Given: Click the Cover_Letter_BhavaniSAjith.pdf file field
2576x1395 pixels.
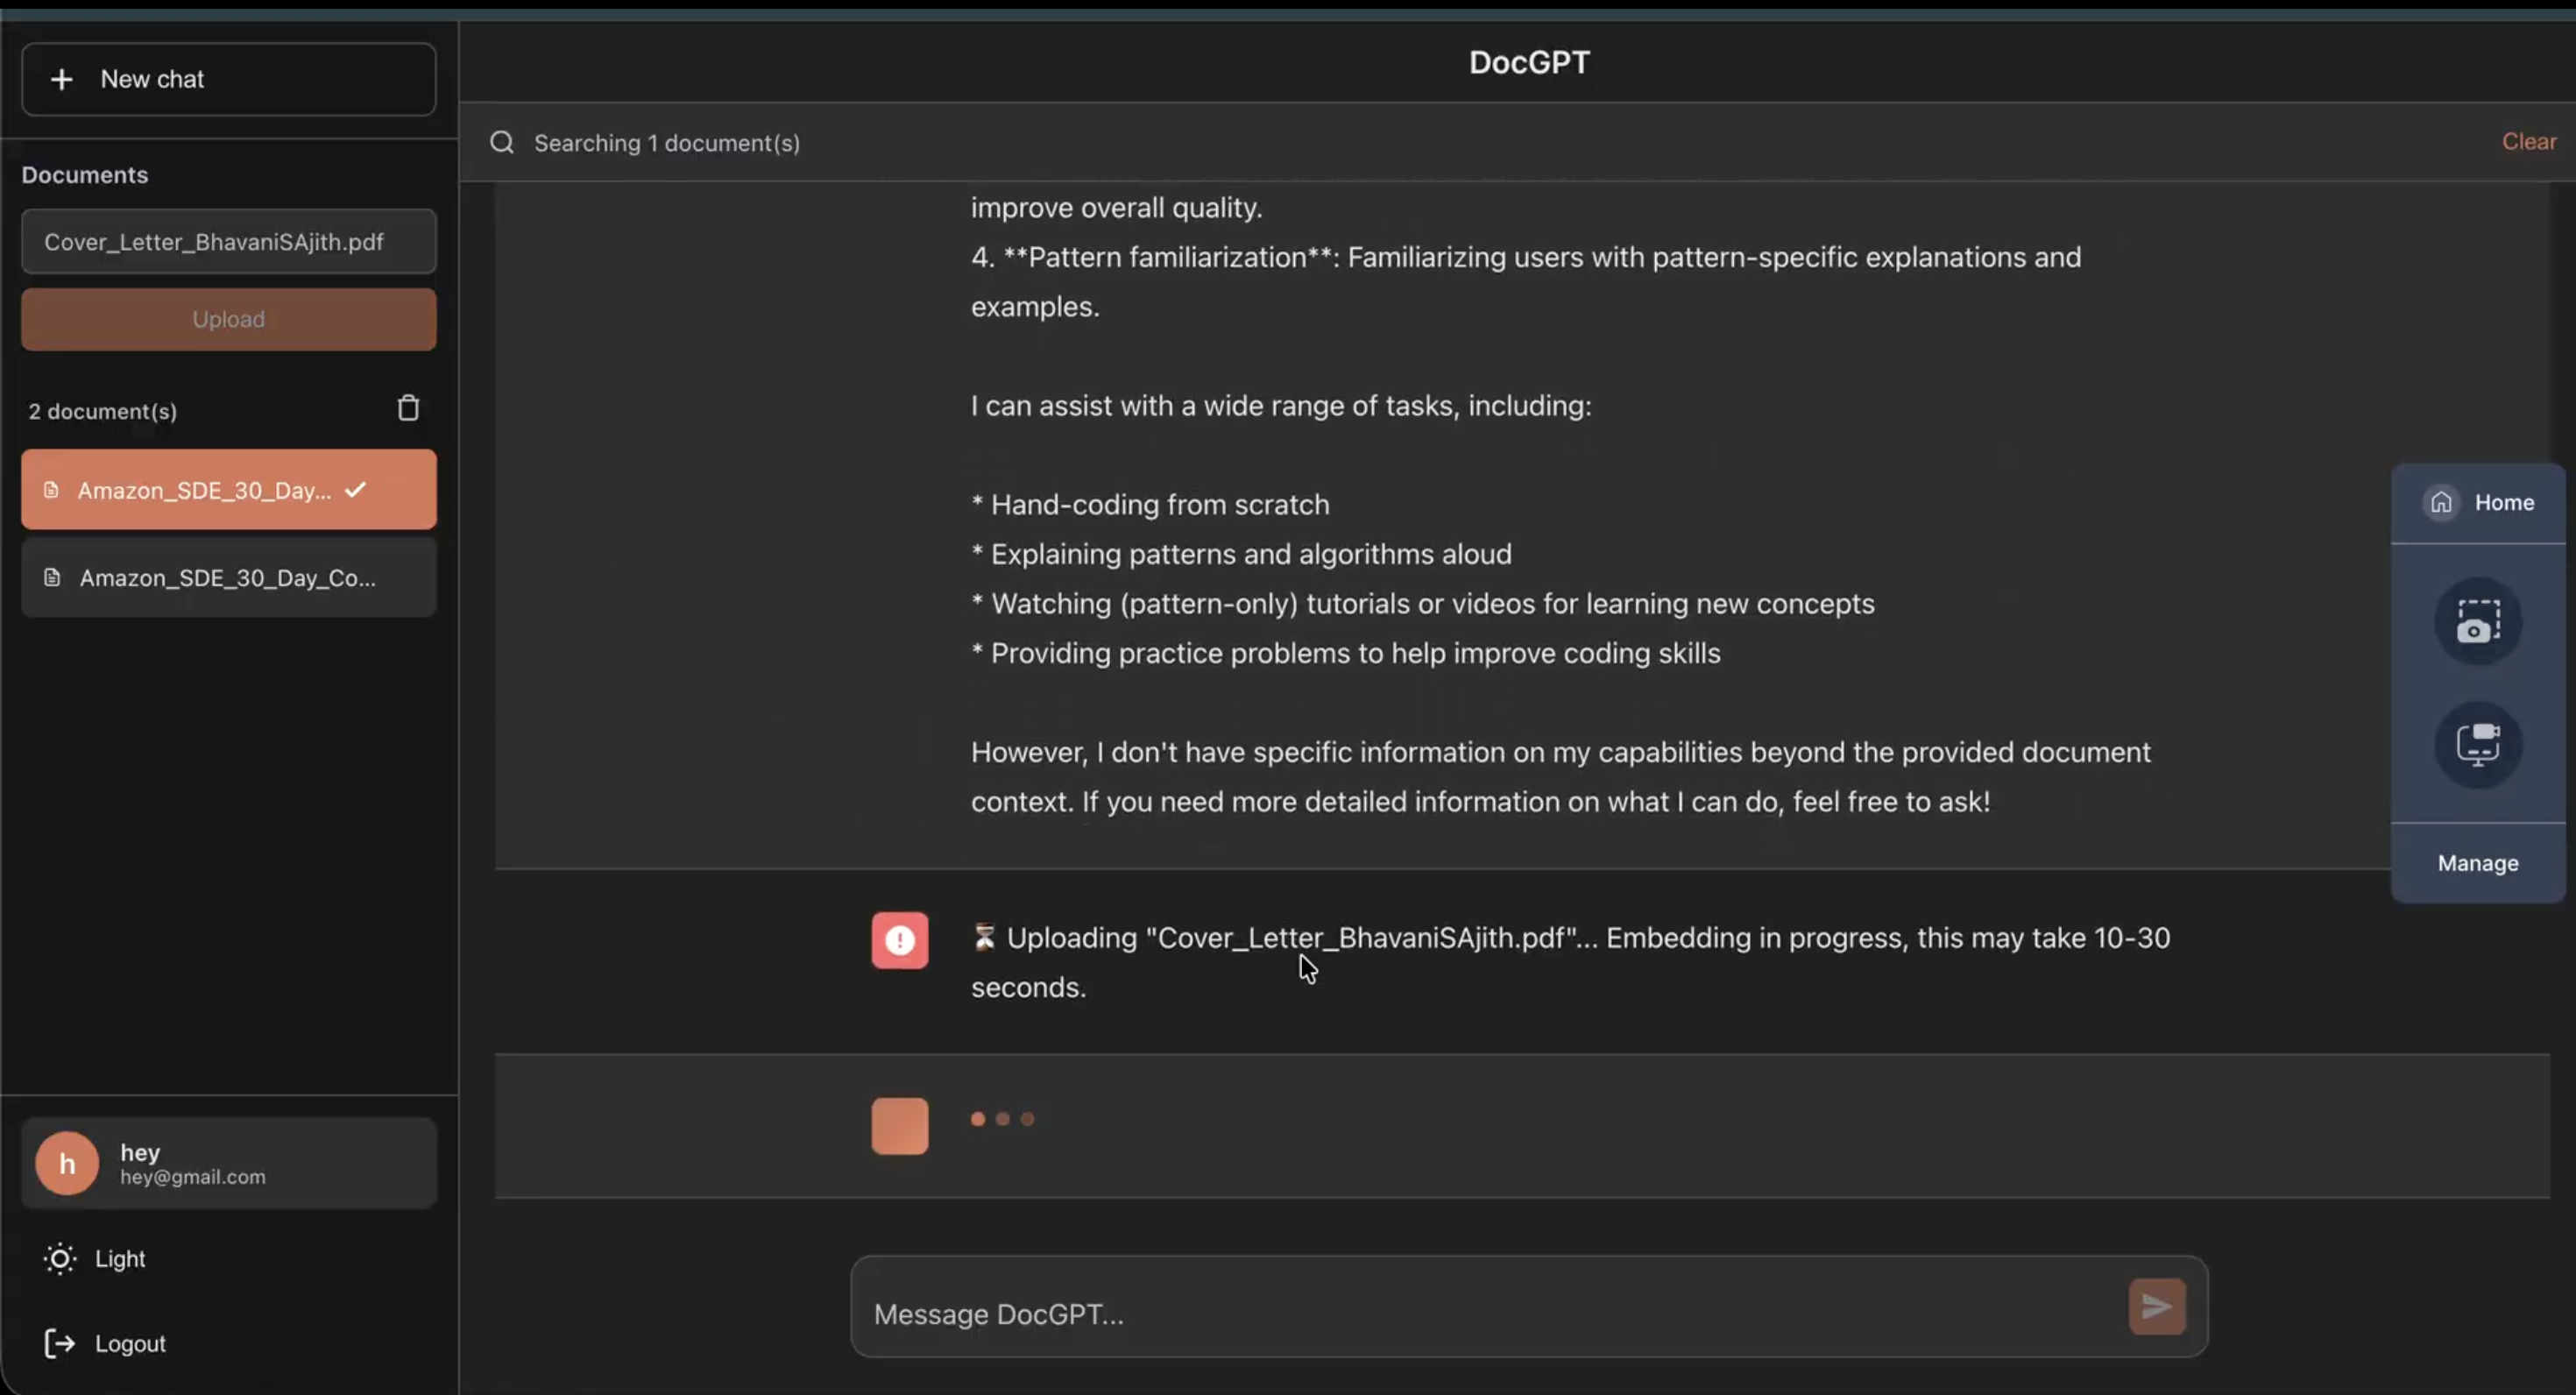Looking at the screenshot, I should (x=229, y=241).
